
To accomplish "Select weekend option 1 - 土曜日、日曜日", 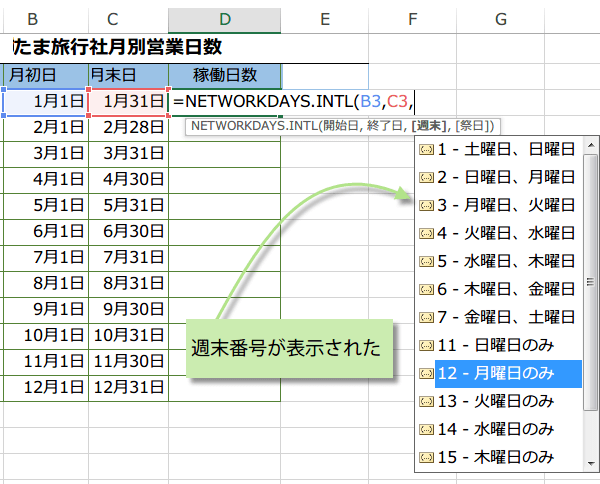I will [506, 149].
